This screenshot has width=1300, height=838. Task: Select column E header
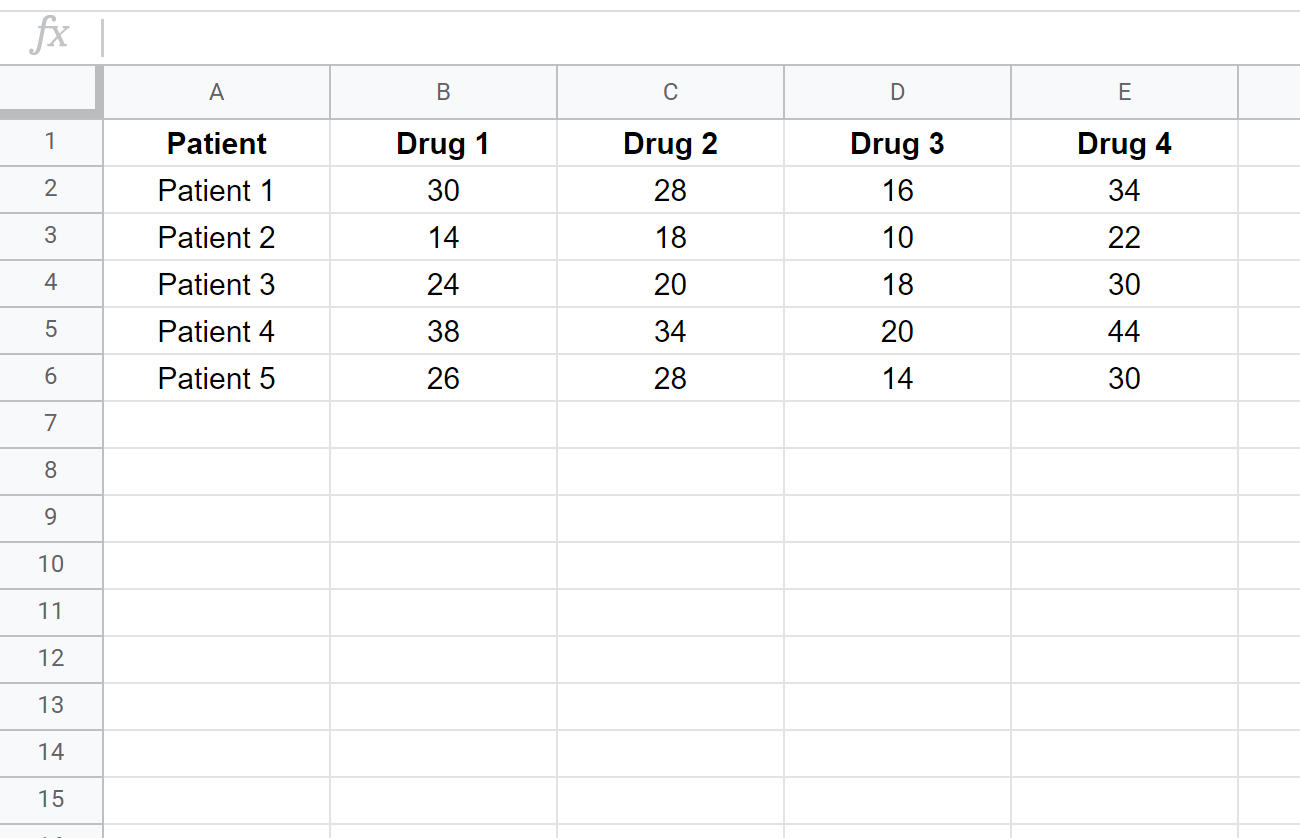[1125, 92]
